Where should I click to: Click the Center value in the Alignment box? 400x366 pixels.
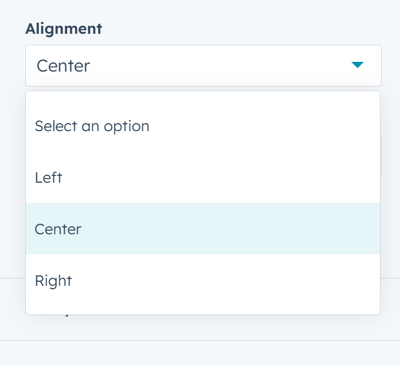[63, 66]
